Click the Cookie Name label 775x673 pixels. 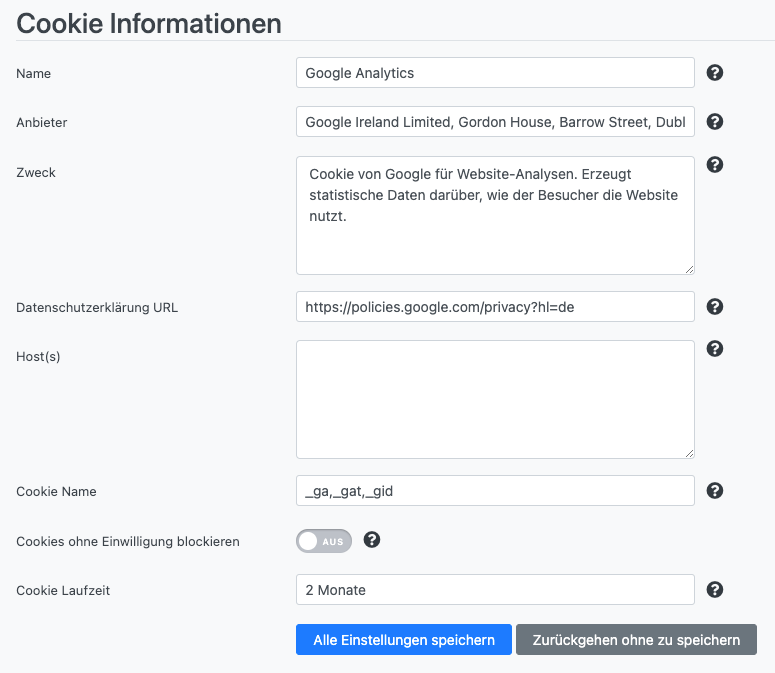click(56, 492)
